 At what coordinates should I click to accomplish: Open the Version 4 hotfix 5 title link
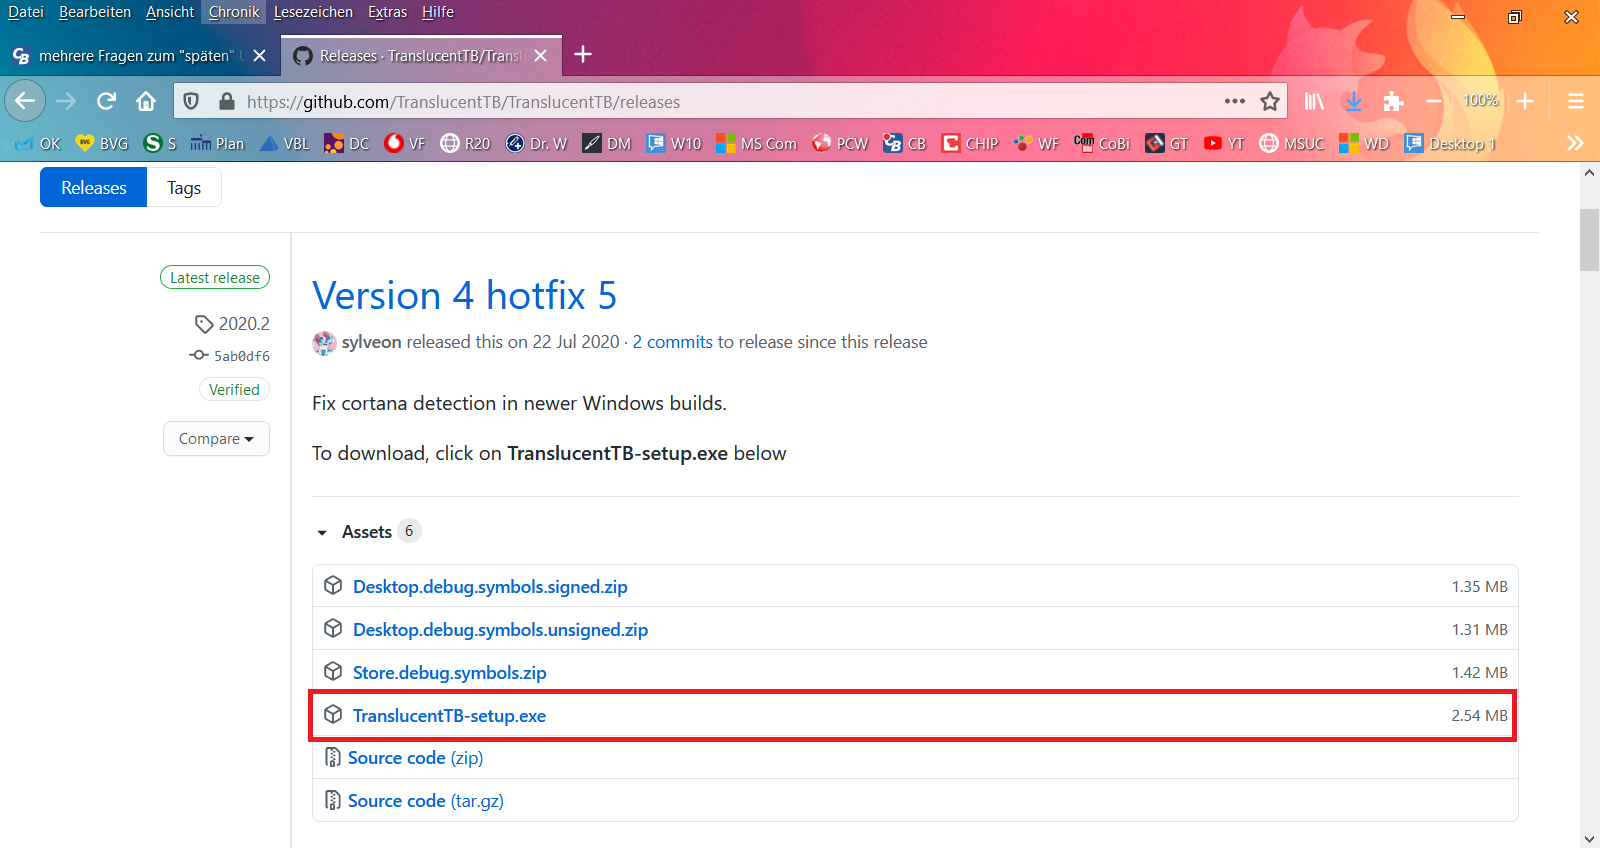point(464,296)
